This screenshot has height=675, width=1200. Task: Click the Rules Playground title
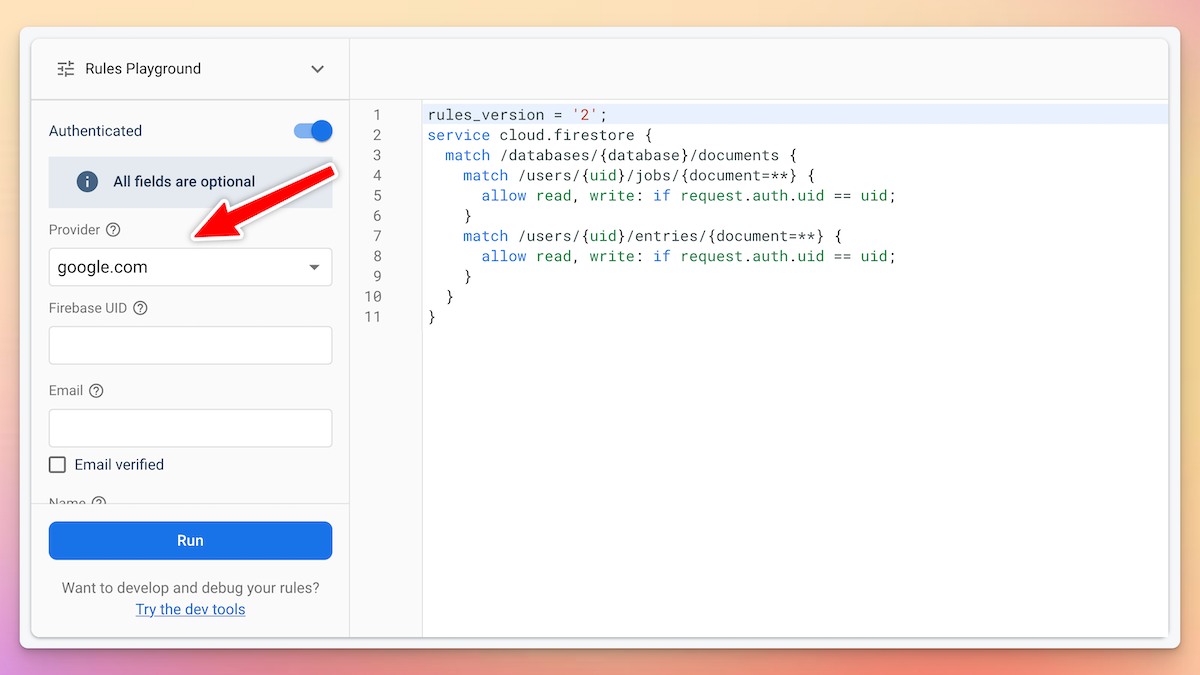pos(143,69)
